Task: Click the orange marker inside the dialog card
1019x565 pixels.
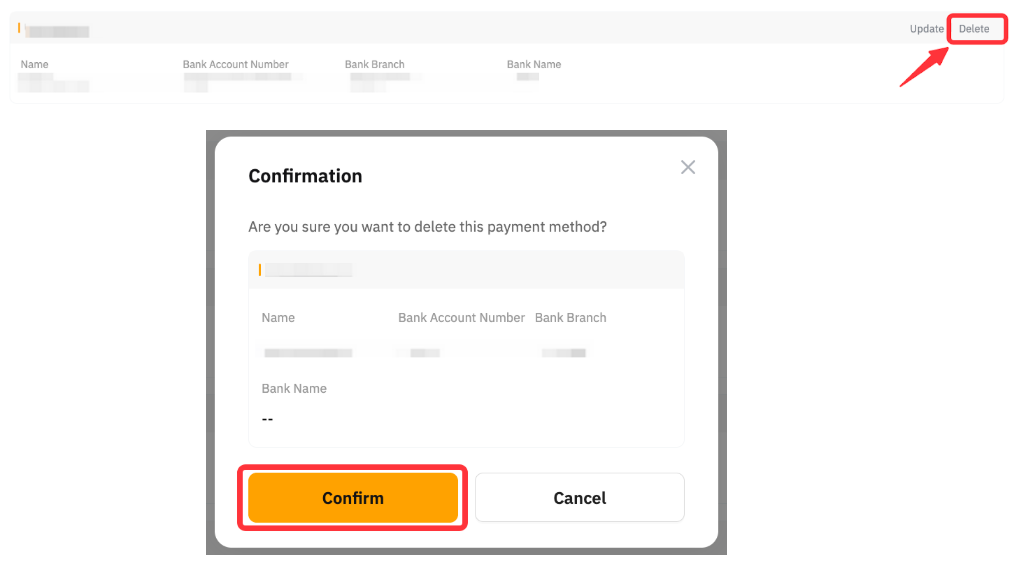Action: coord(260,270)
